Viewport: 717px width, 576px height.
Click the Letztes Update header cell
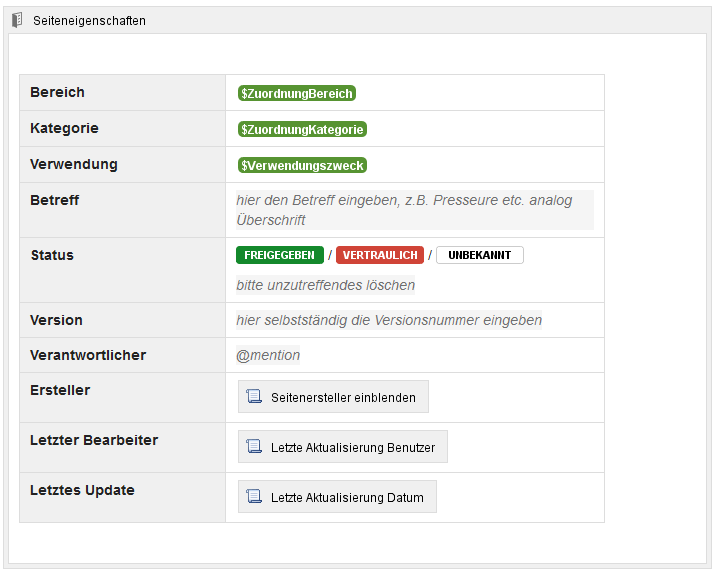[123, 498]
